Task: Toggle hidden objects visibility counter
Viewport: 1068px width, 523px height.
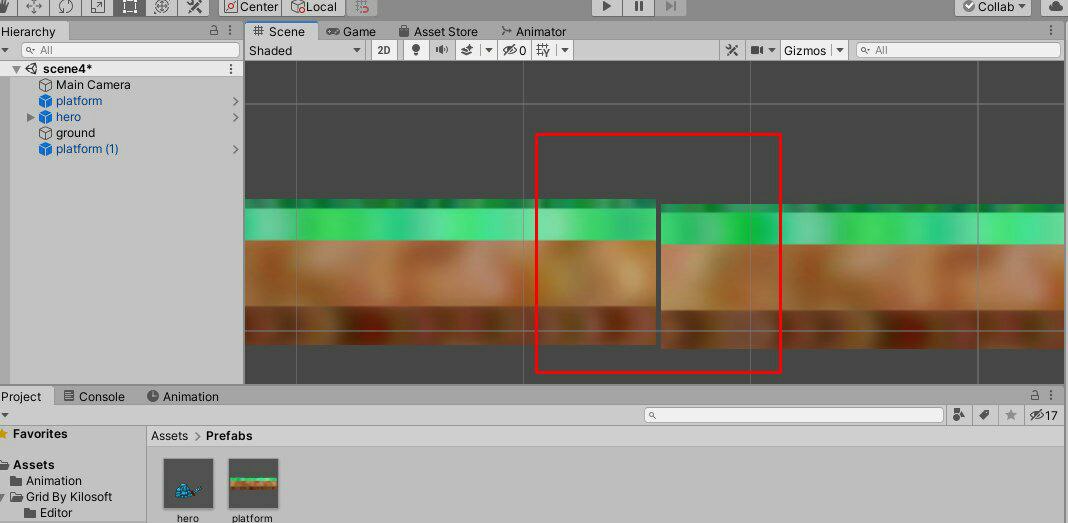Action: [x=514, y=50]
